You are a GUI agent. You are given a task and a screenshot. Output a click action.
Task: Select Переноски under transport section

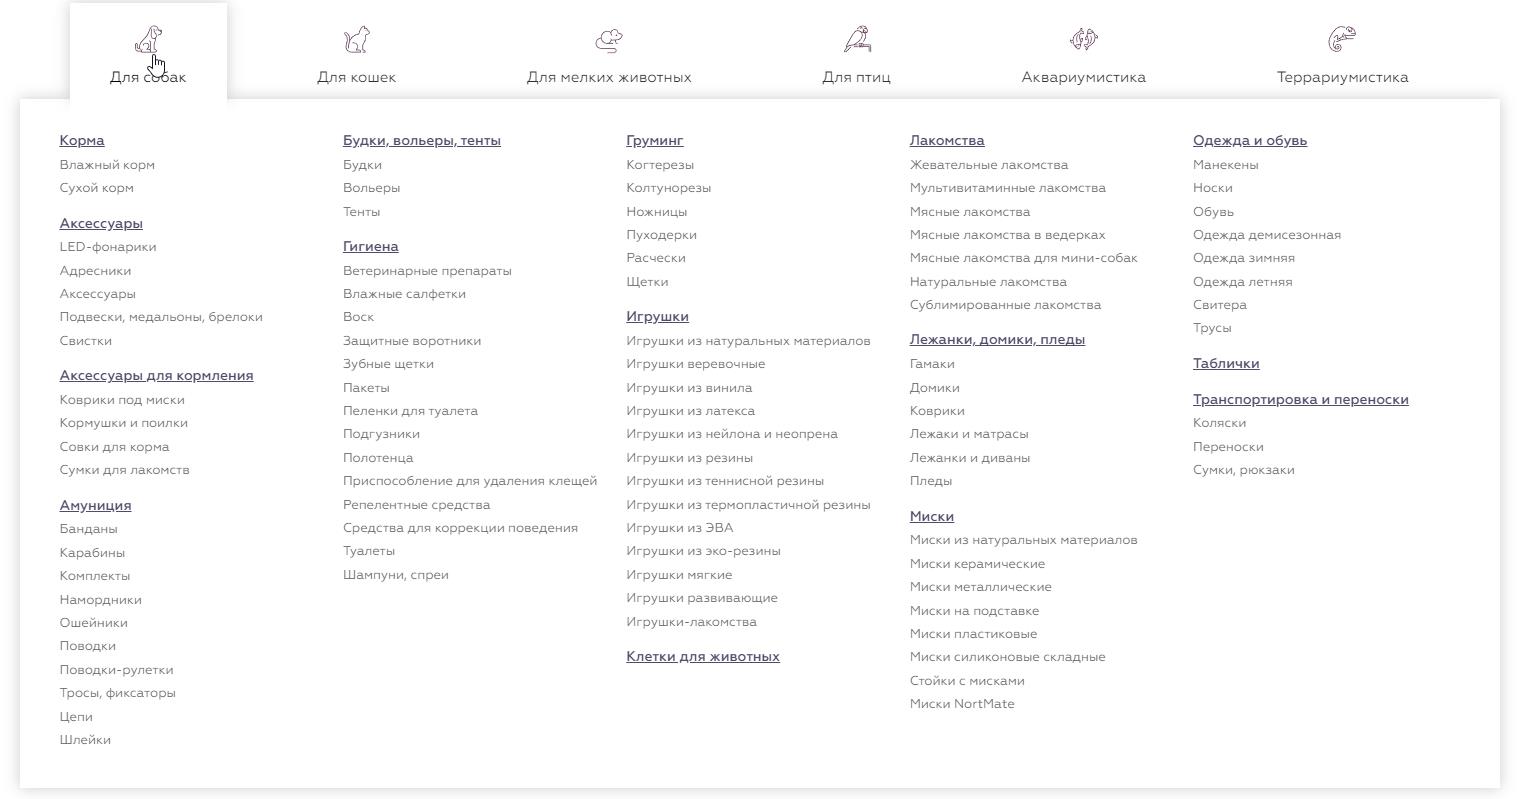(x=1228, y=447)
